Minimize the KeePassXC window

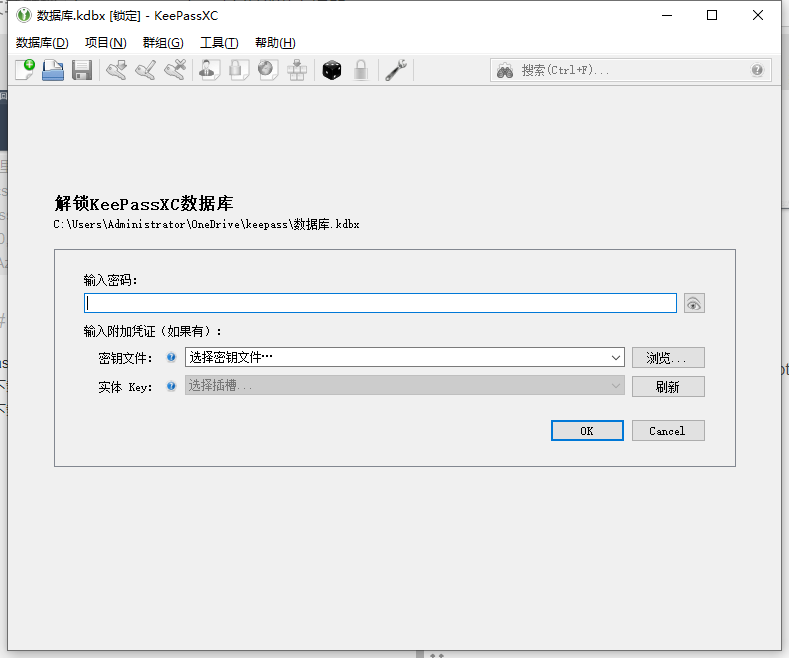(x=667, y=16)
